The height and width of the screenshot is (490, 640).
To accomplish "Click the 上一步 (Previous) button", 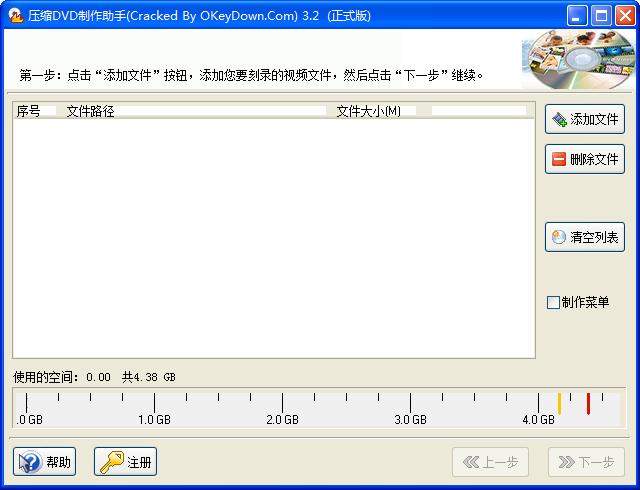I will [x=490, y=462].
